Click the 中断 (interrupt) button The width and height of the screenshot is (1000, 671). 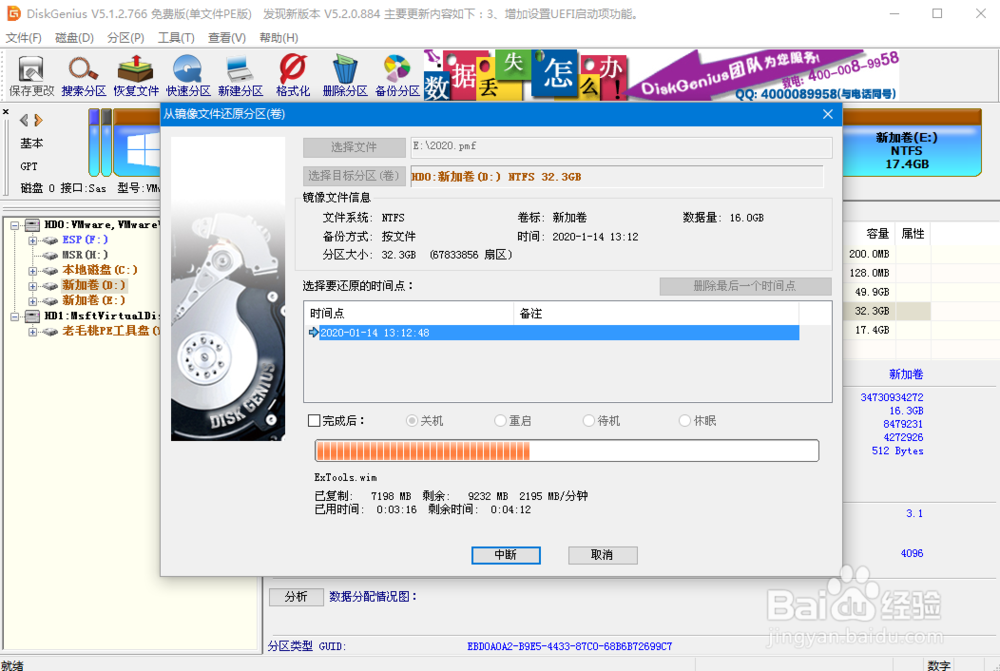[506, 555]
